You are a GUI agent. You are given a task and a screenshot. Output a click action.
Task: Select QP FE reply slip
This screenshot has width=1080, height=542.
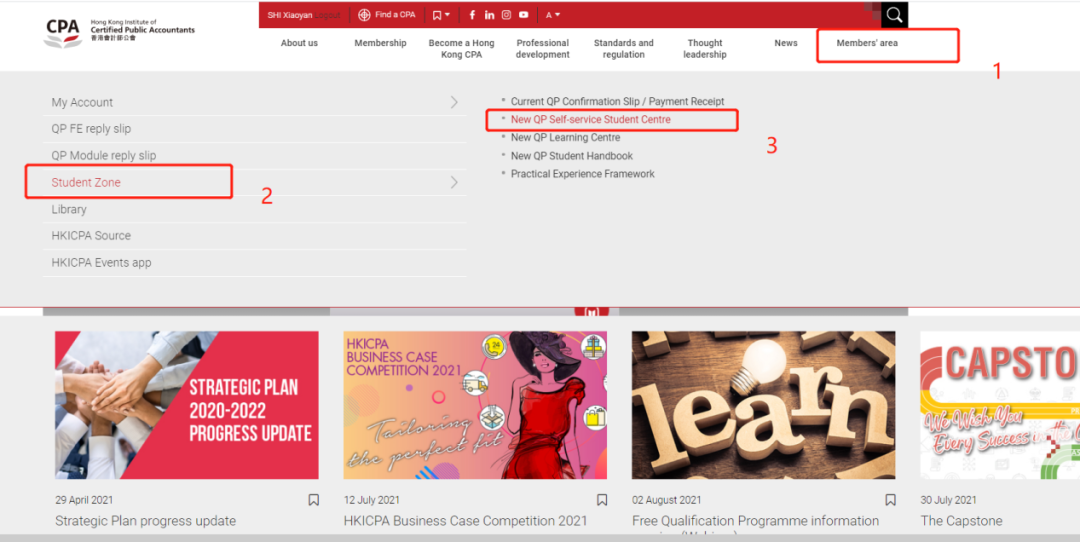[91, 129]
